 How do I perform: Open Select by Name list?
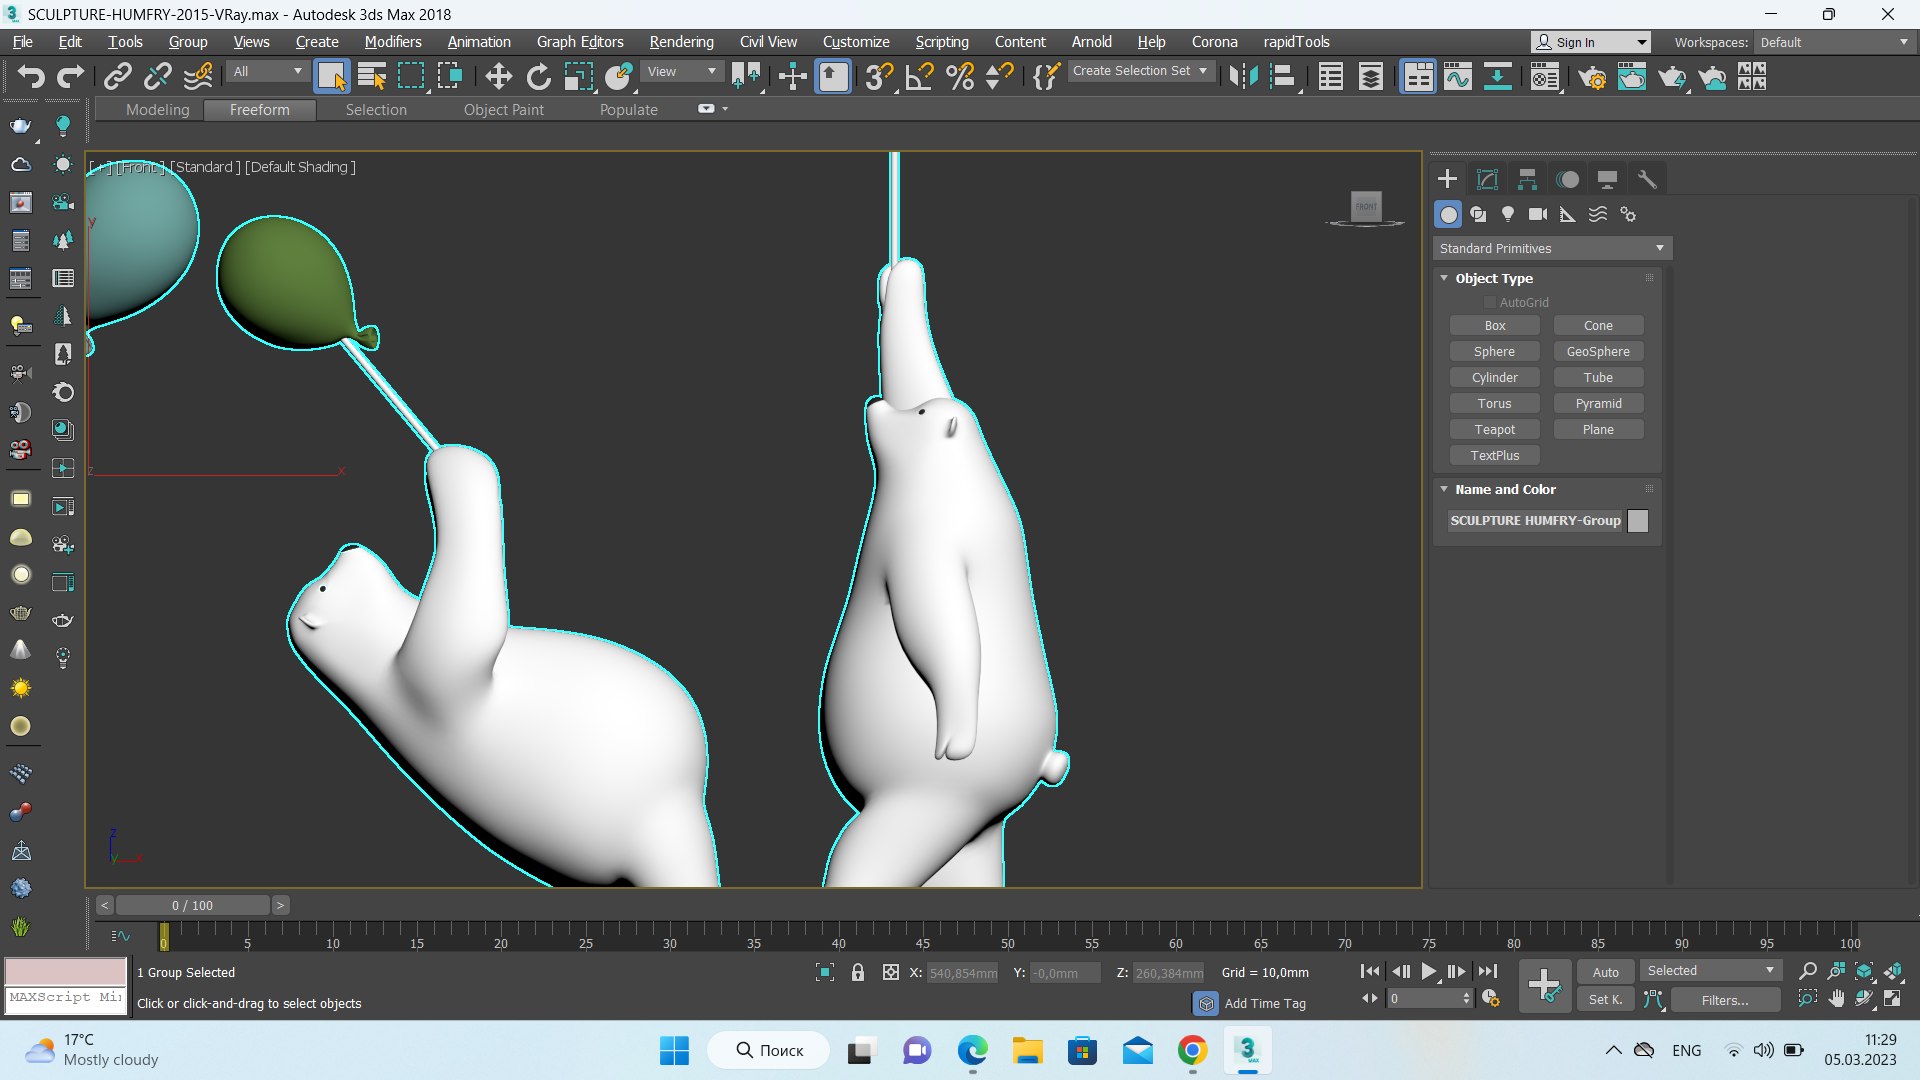tap(371, 76)
